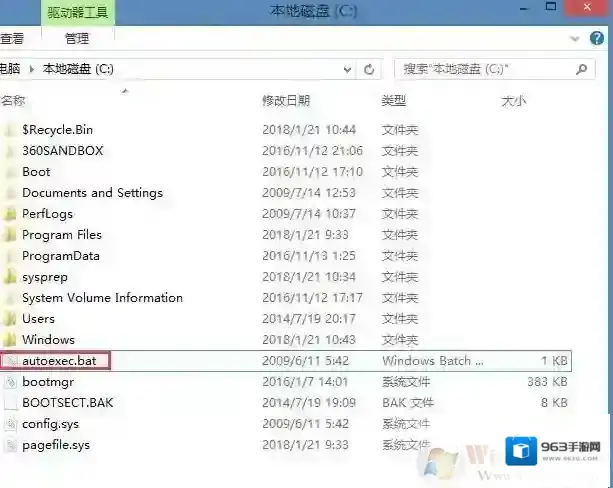The image size is (613, 488).
Task: Click the magnifier icon in search box
Action: [x=582, y=69]
